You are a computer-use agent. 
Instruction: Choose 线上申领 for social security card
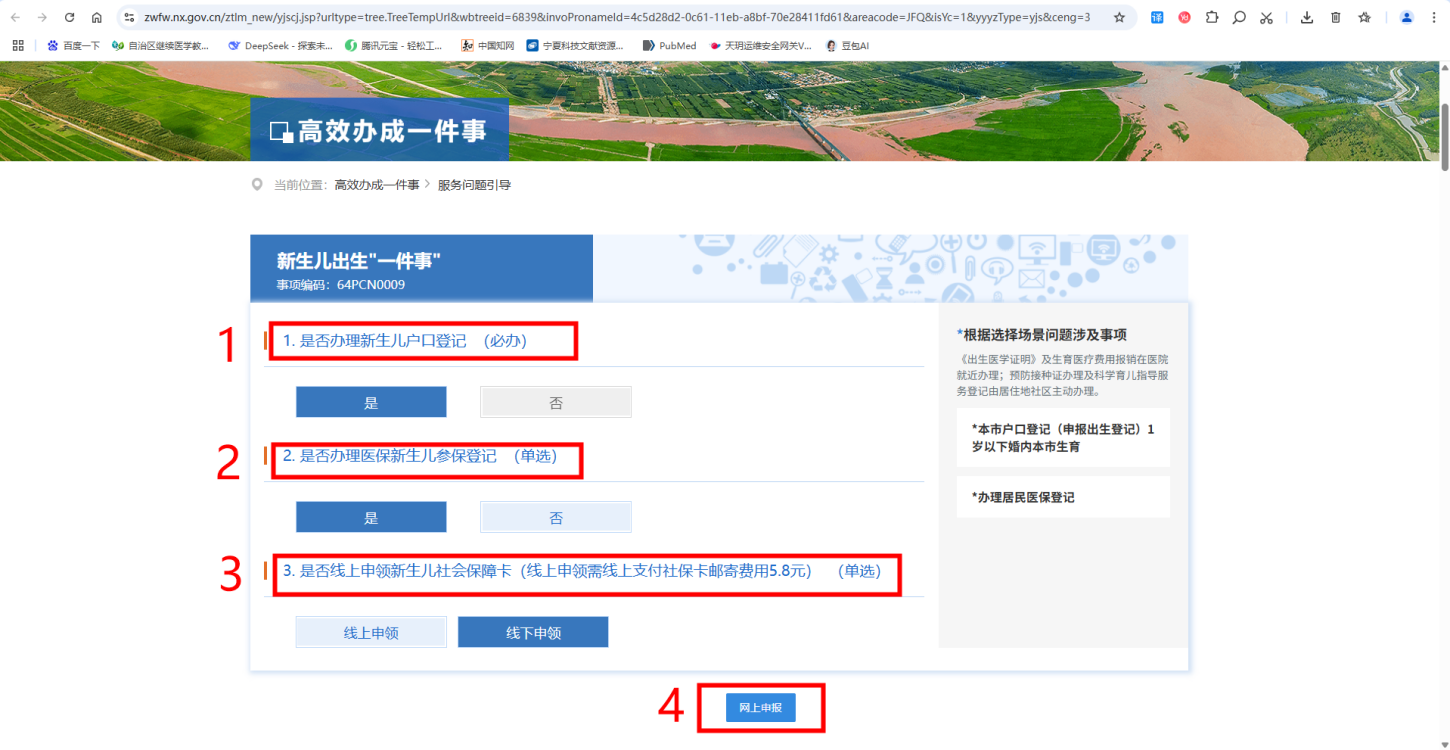pyautogui.click(x=371, y=632)
